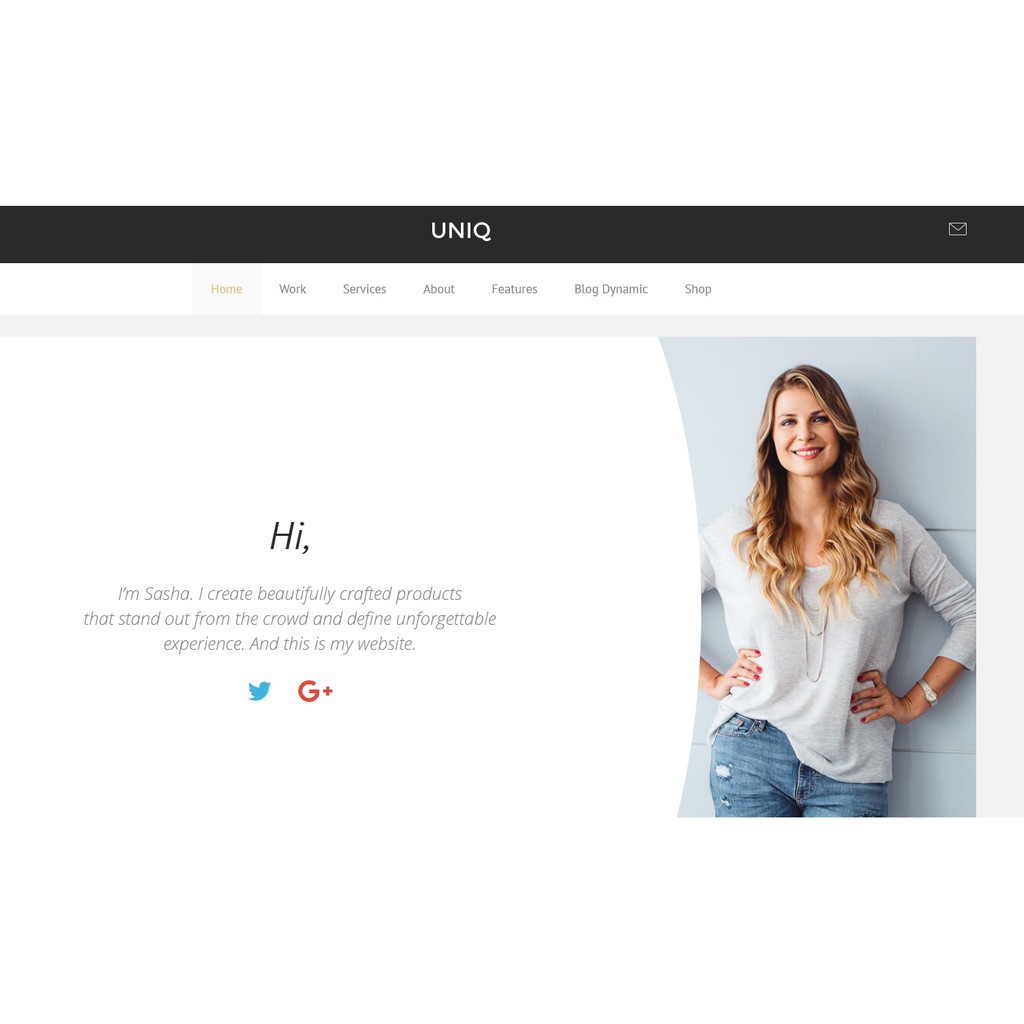
Task: Open the Services navigation item
Action: coord(364,289)
